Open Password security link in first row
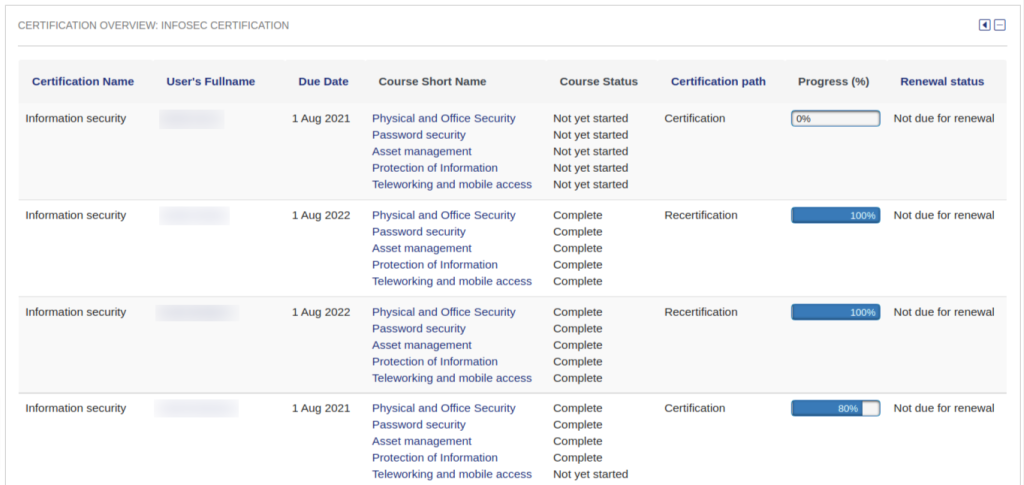The width and height of the screenshot is (1024, 485). [418, 135]
